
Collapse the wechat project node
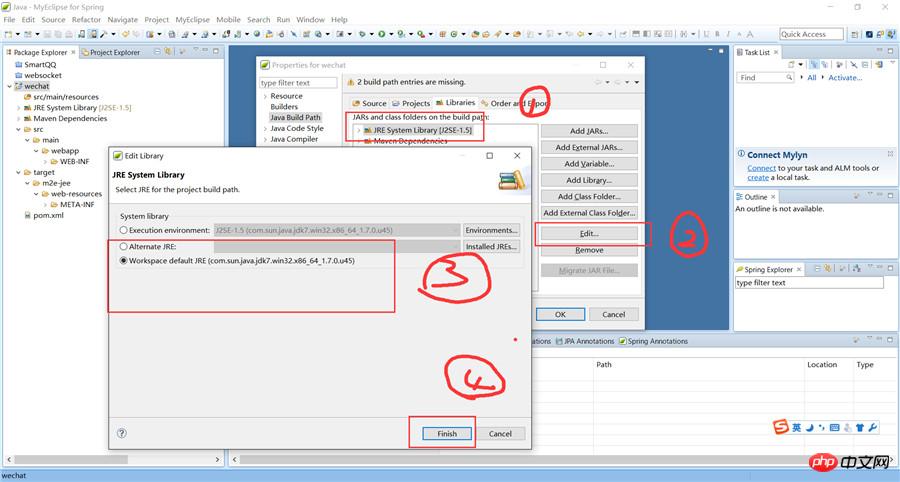pyautogui.click(x=9, y=86)
